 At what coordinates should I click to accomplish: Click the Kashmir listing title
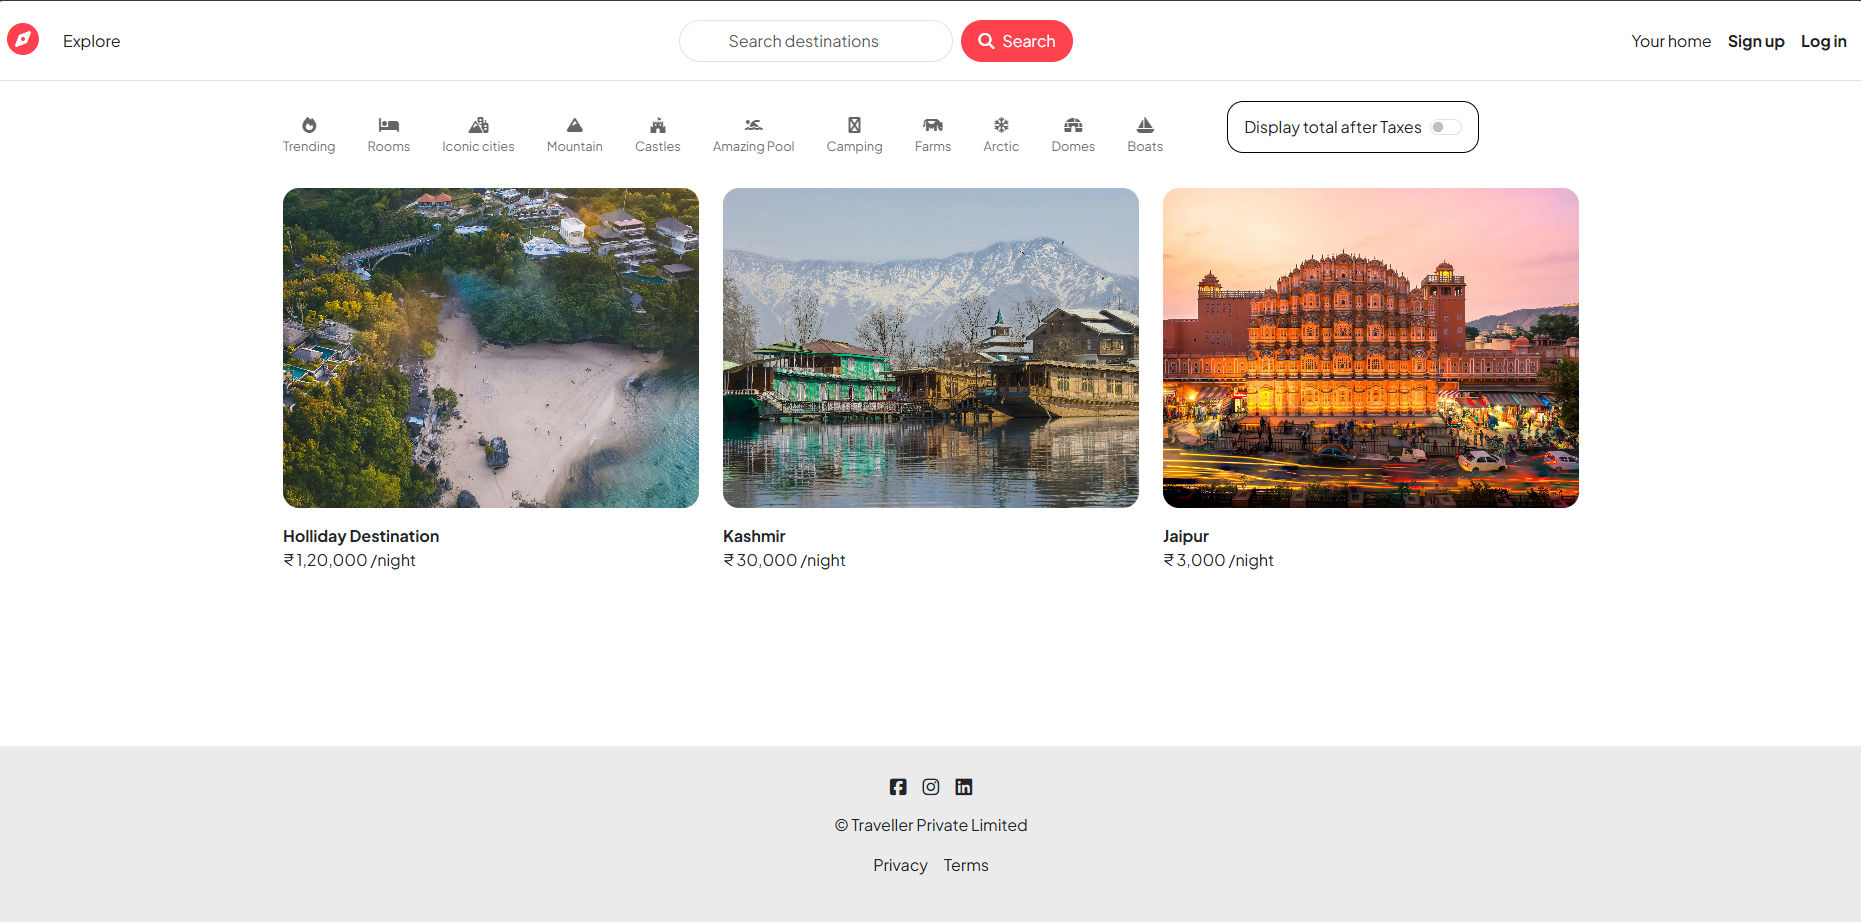tap(754, 536)
